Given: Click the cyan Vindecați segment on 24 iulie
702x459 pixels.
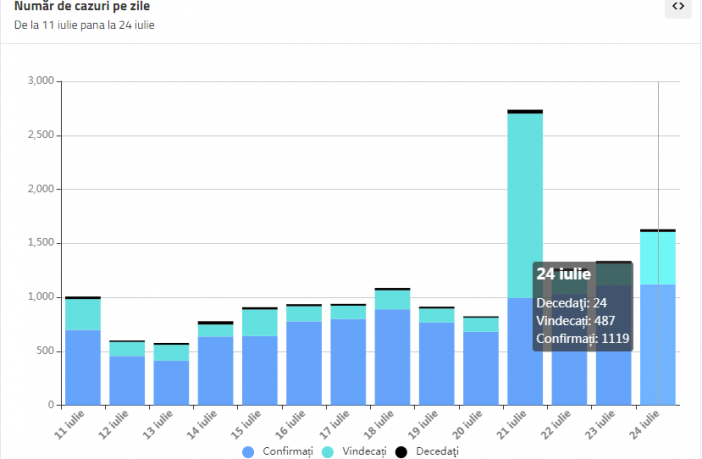Looking at the screenshot, I should click(658, 257).
